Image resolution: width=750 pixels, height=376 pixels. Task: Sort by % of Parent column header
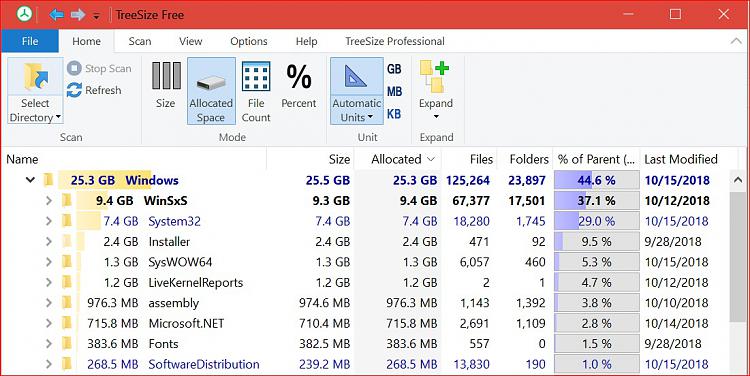click(x=596, y=159)
